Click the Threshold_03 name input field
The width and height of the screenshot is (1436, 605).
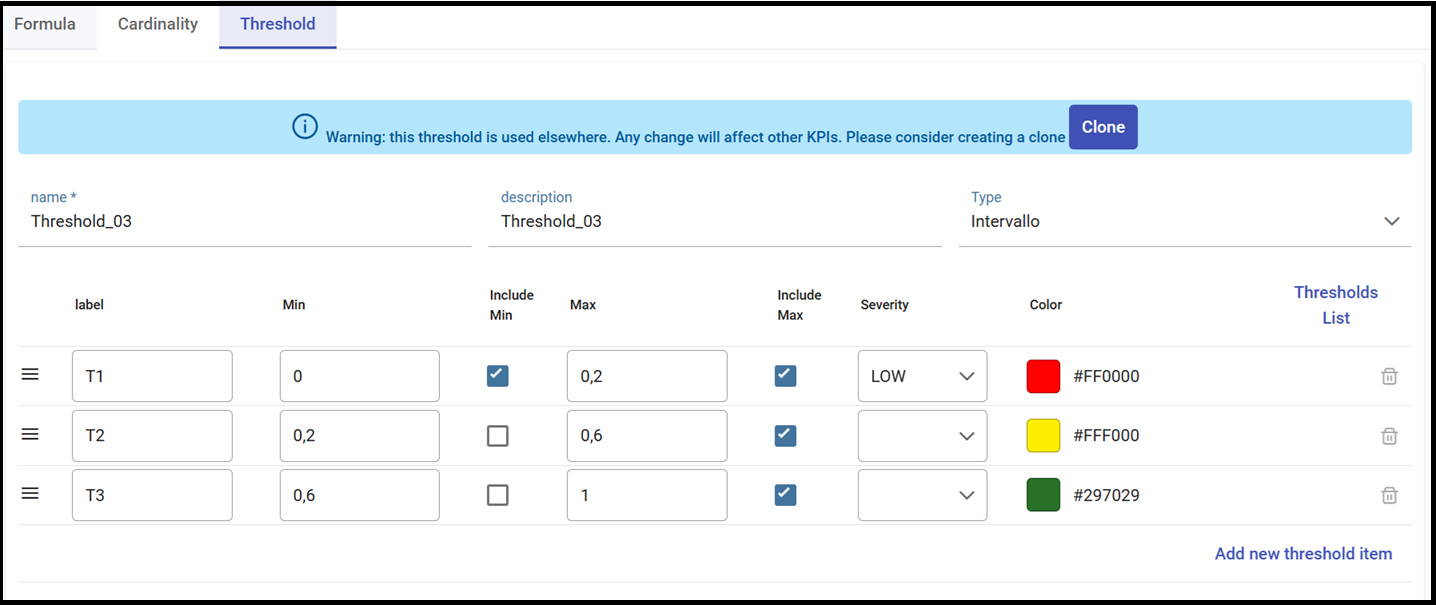point(245,221)
